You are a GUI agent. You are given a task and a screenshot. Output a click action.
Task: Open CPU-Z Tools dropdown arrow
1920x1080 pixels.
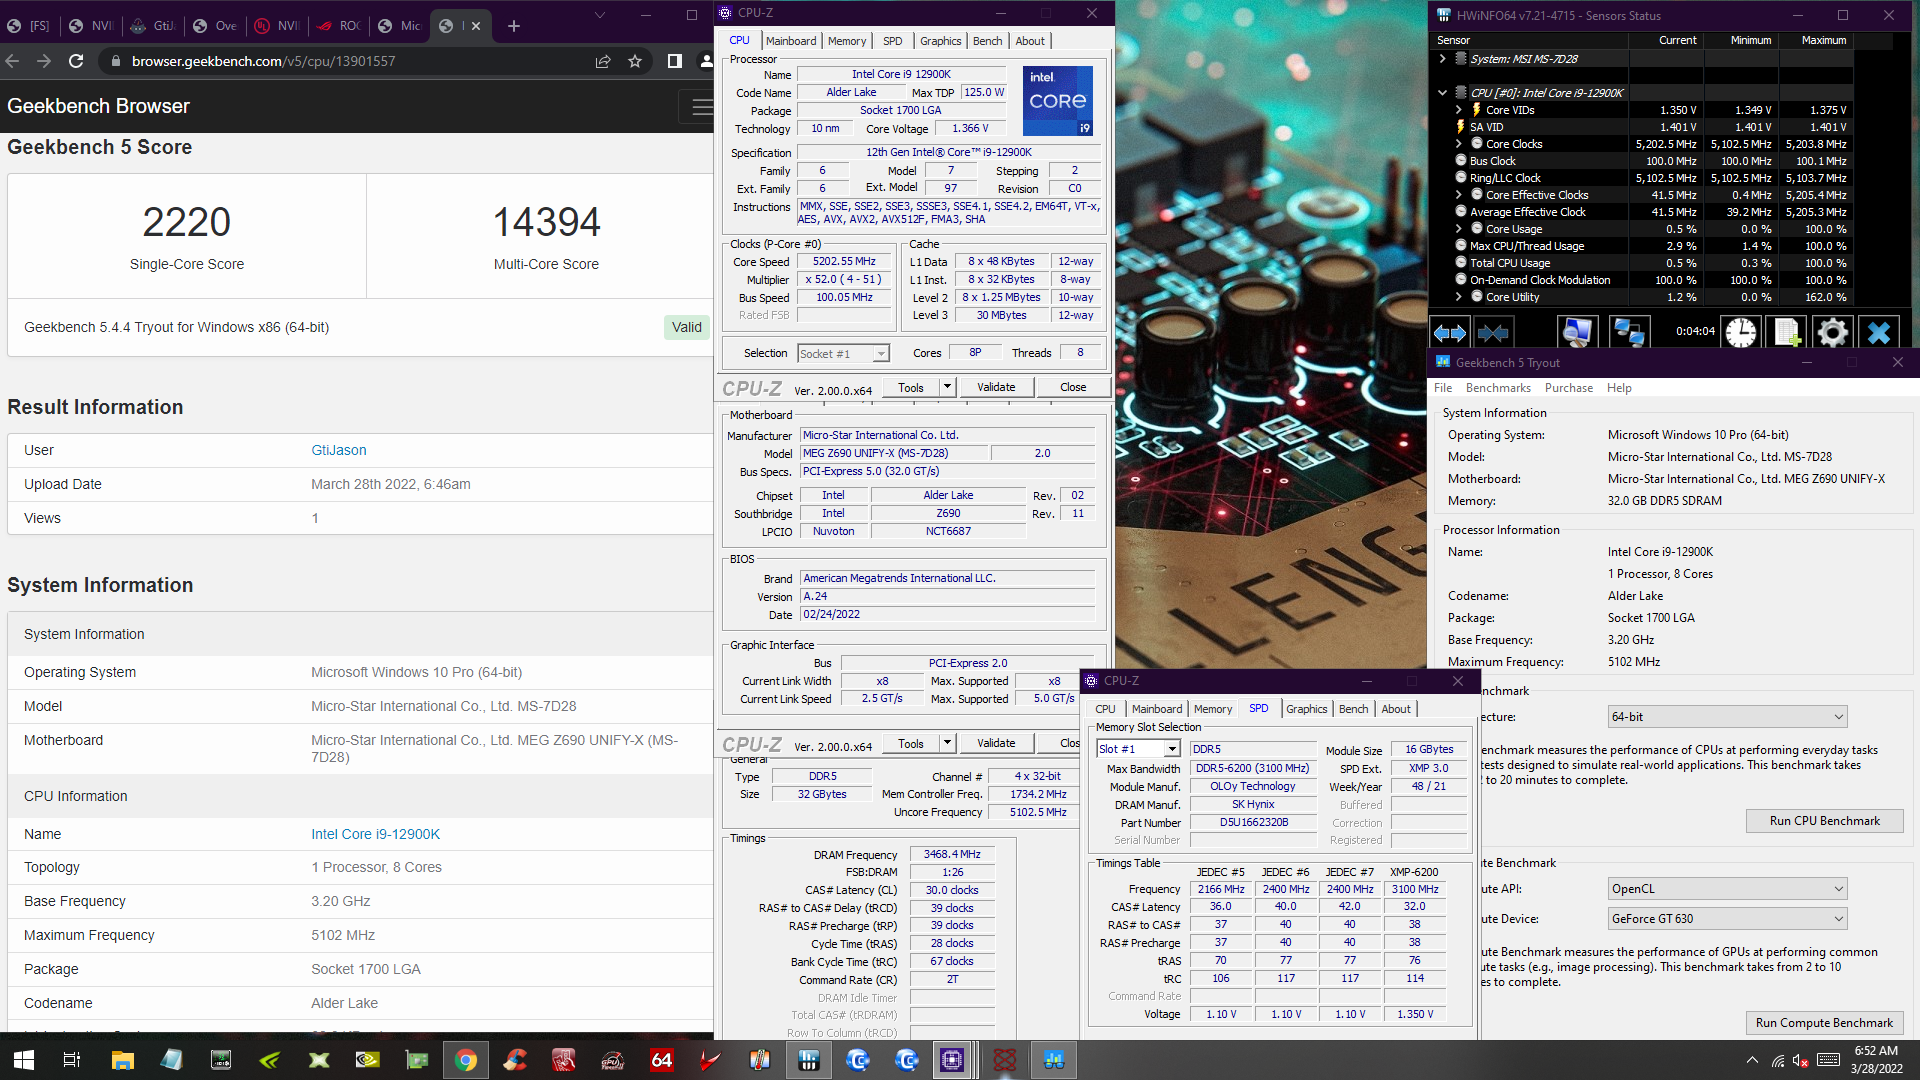(948, 387)
